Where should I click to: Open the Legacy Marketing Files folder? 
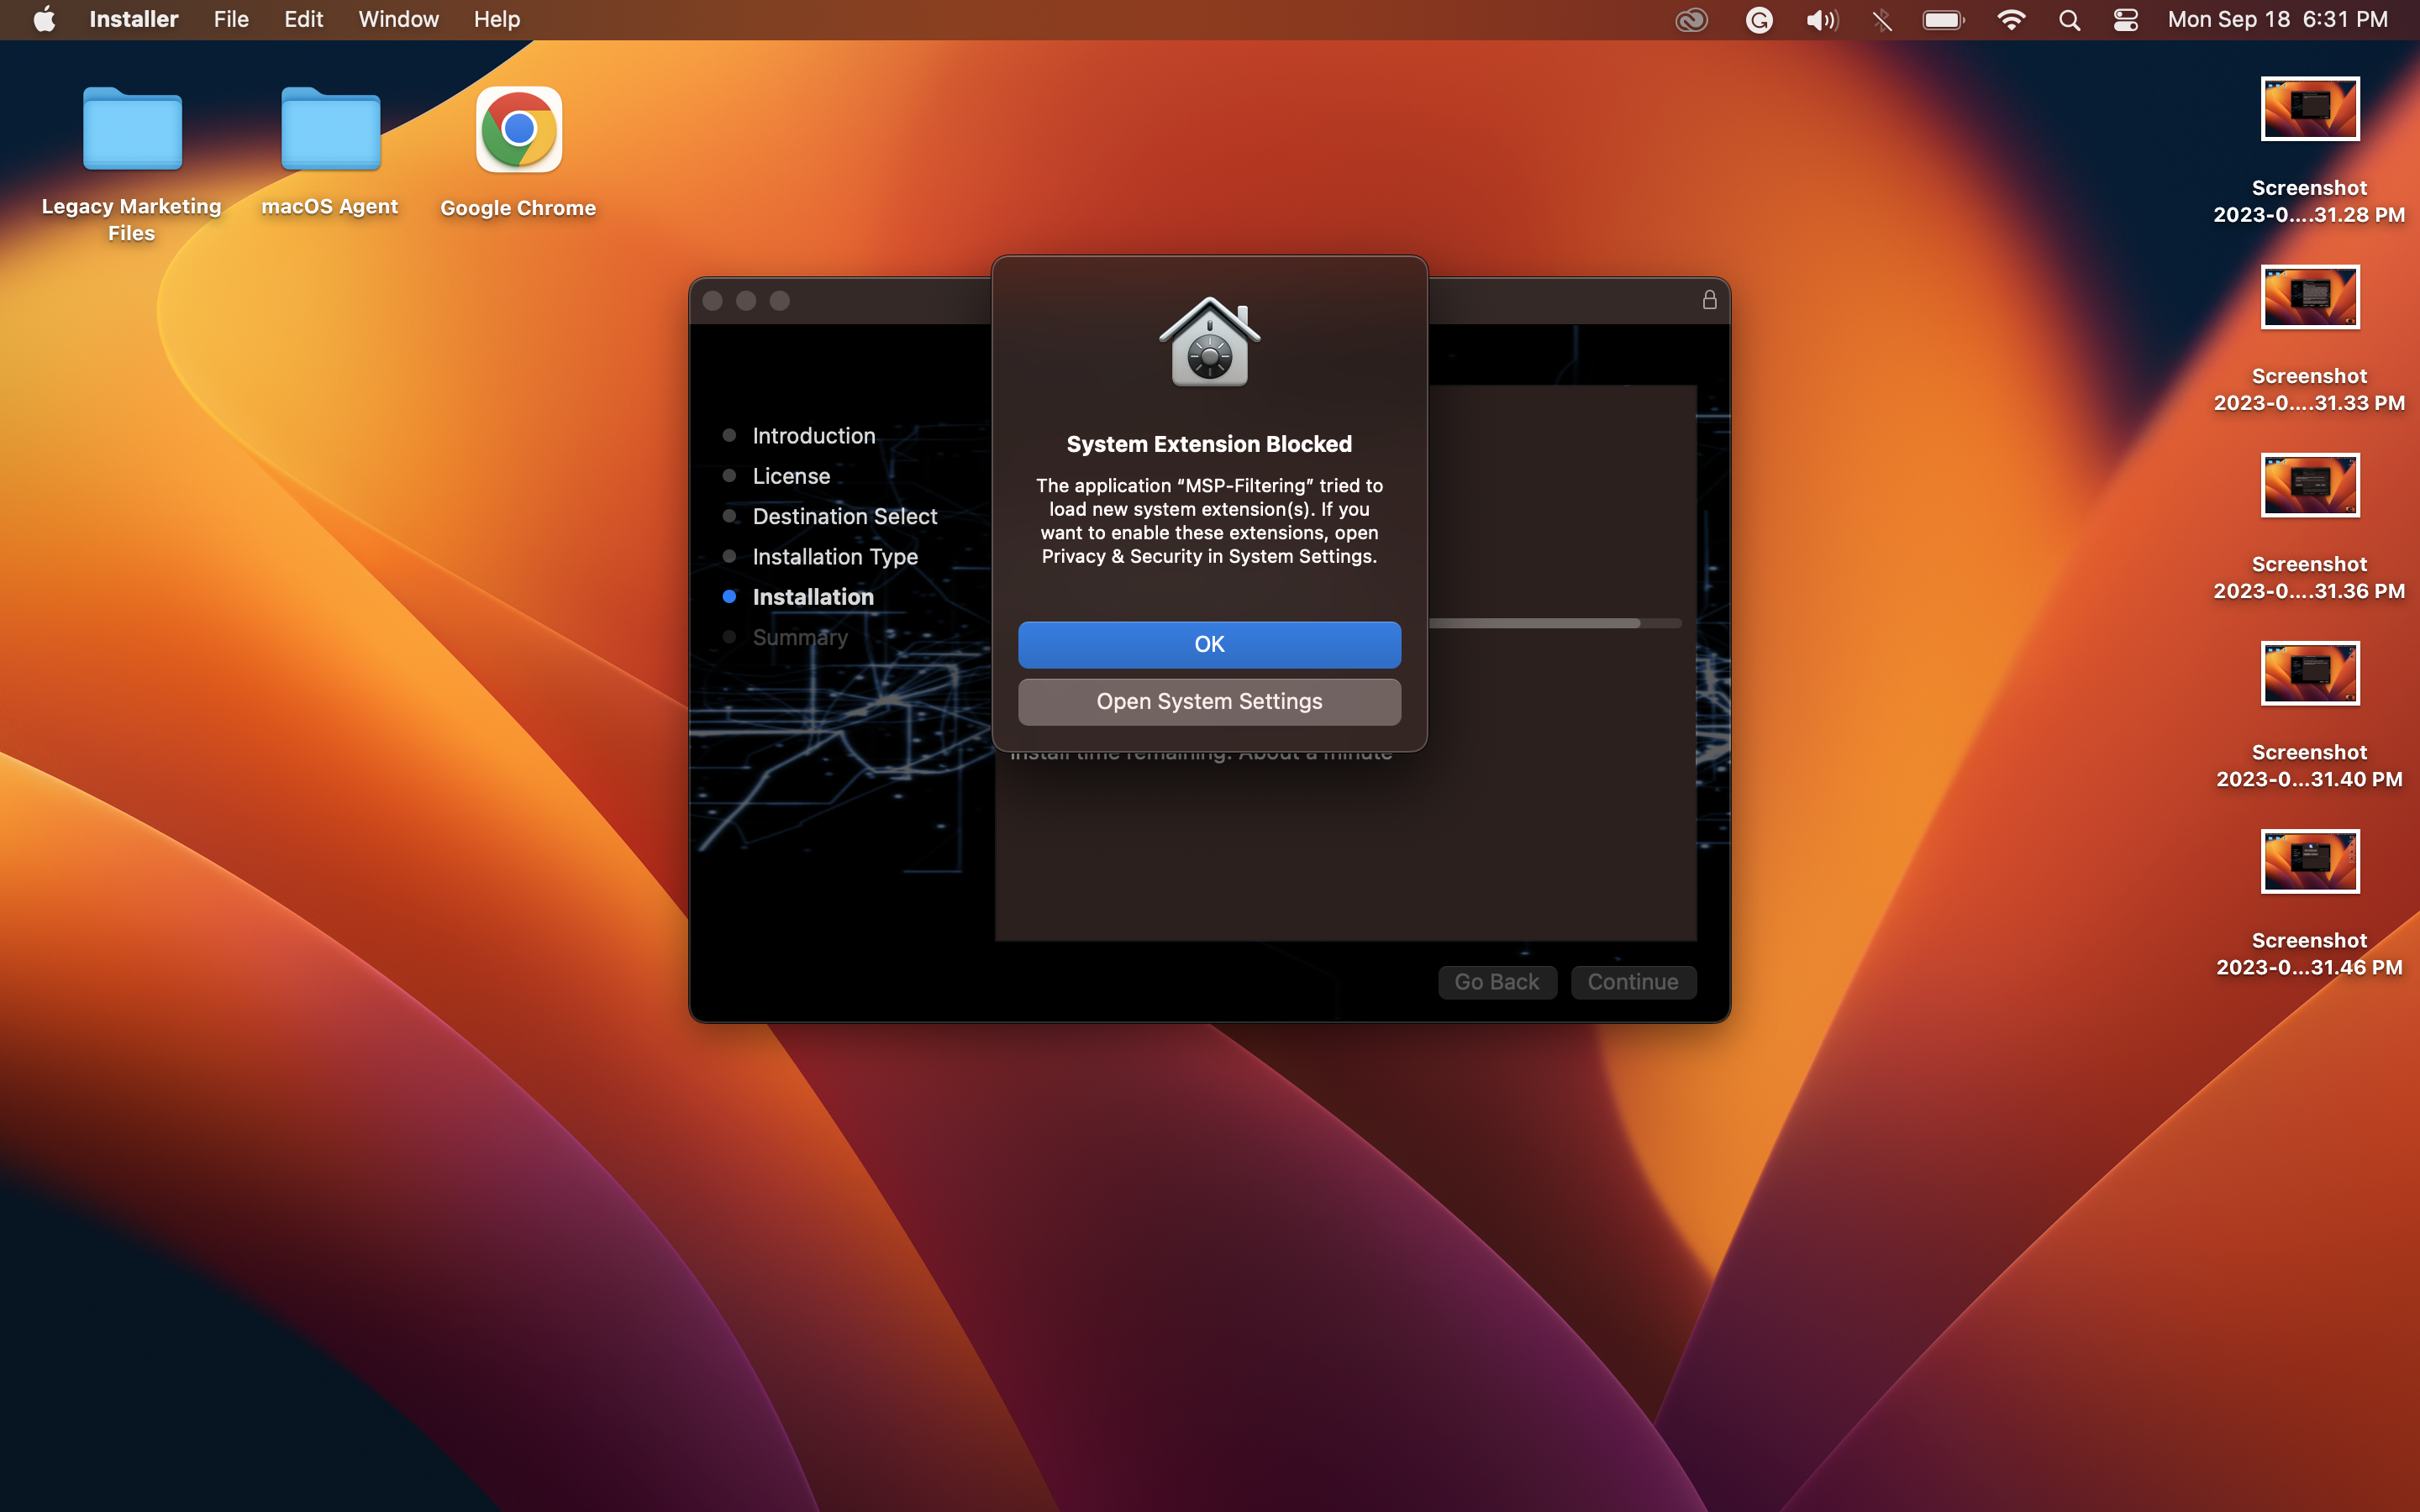click(130, 128)
